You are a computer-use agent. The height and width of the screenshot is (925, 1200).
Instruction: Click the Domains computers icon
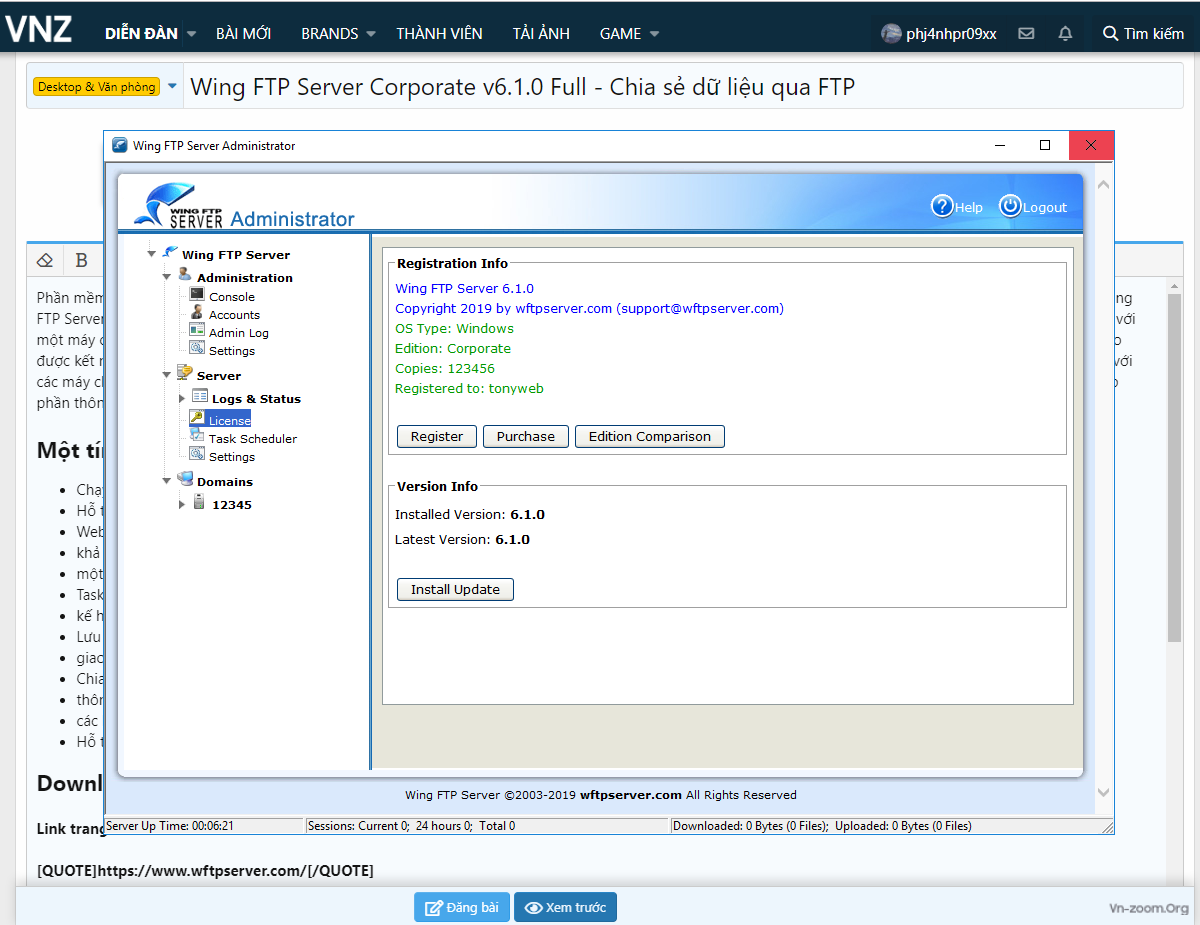pyautogui.click(x=185, y=480)
